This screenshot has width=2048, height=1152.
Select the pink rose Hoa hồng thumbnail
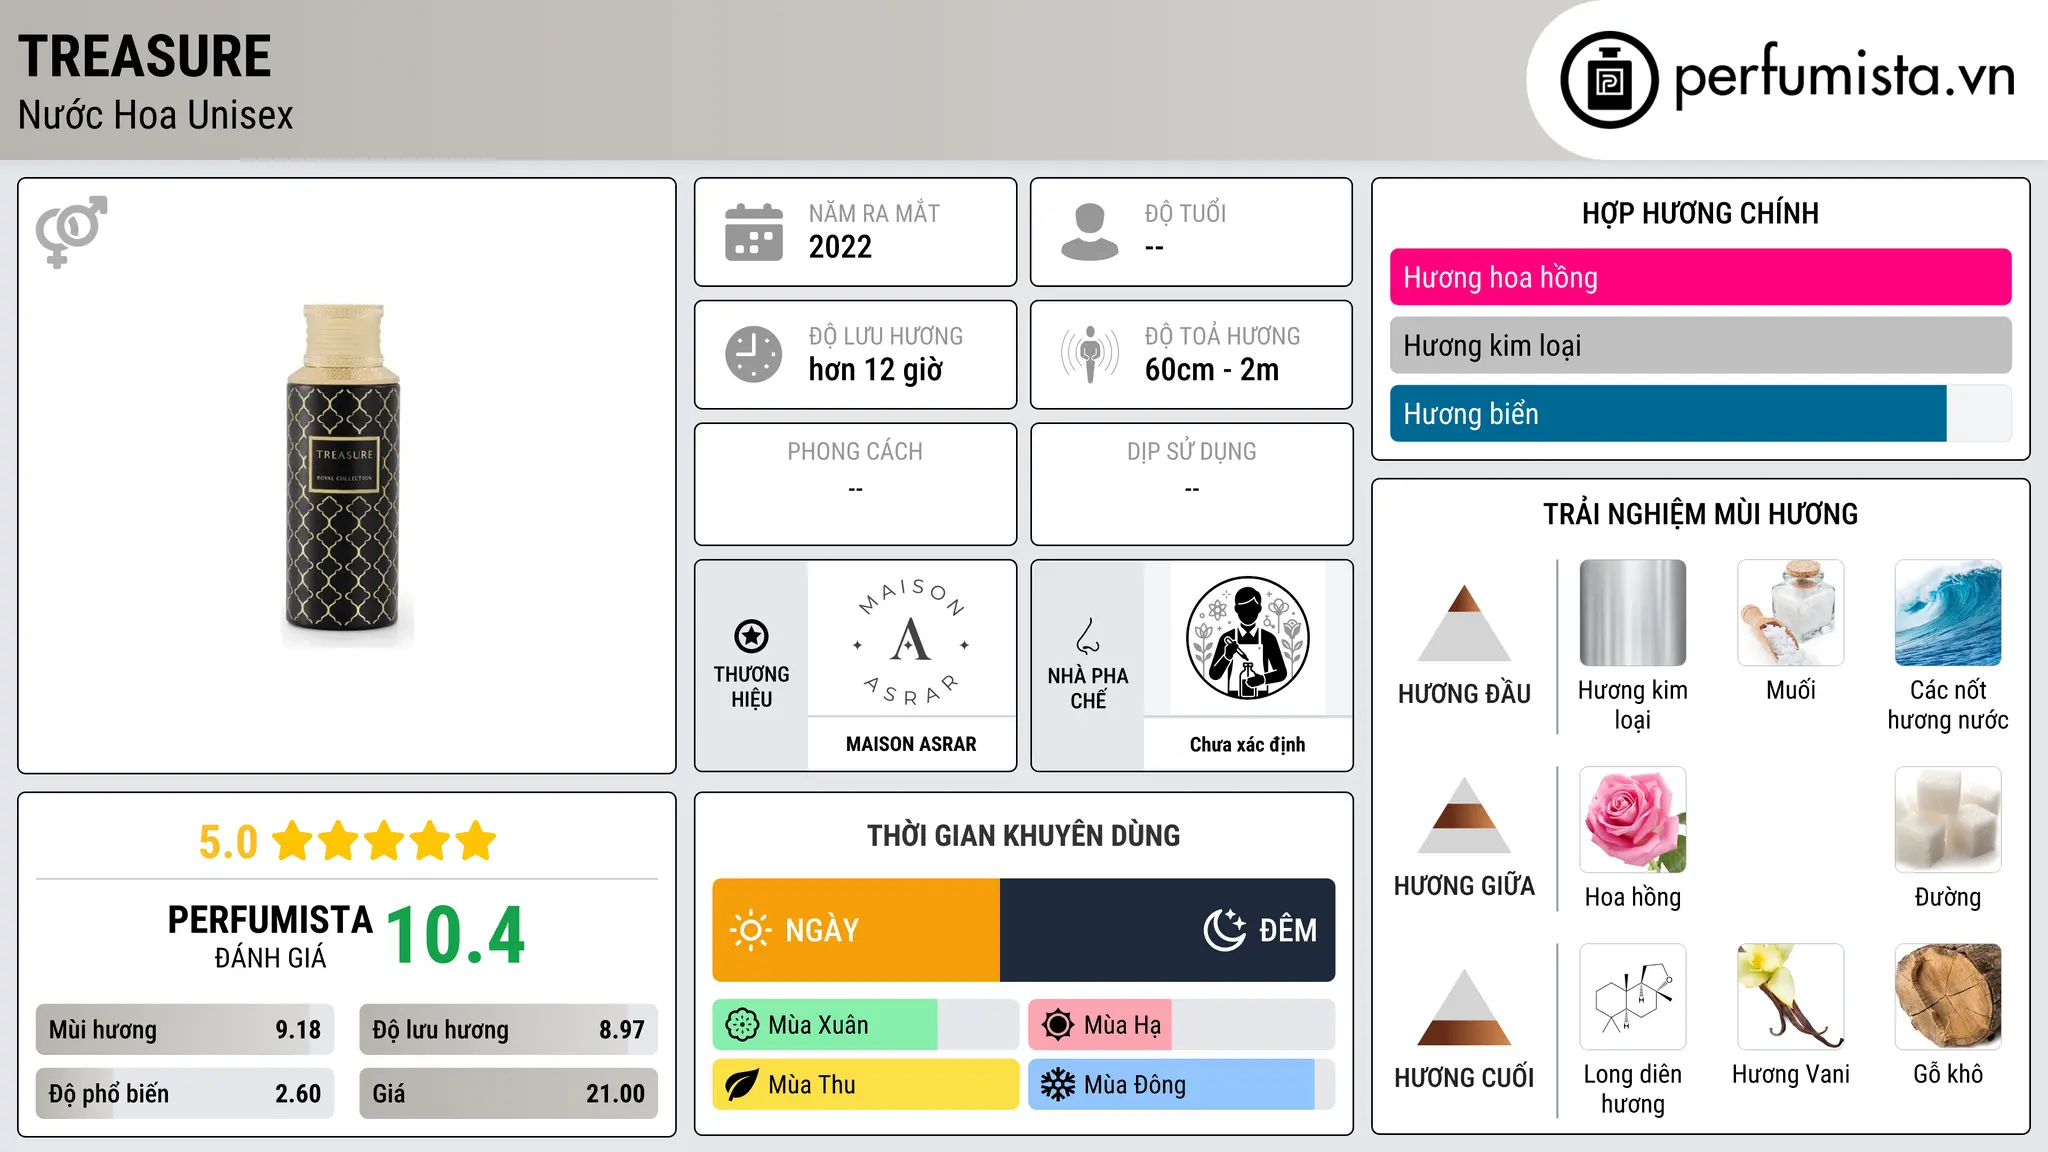1632,820
